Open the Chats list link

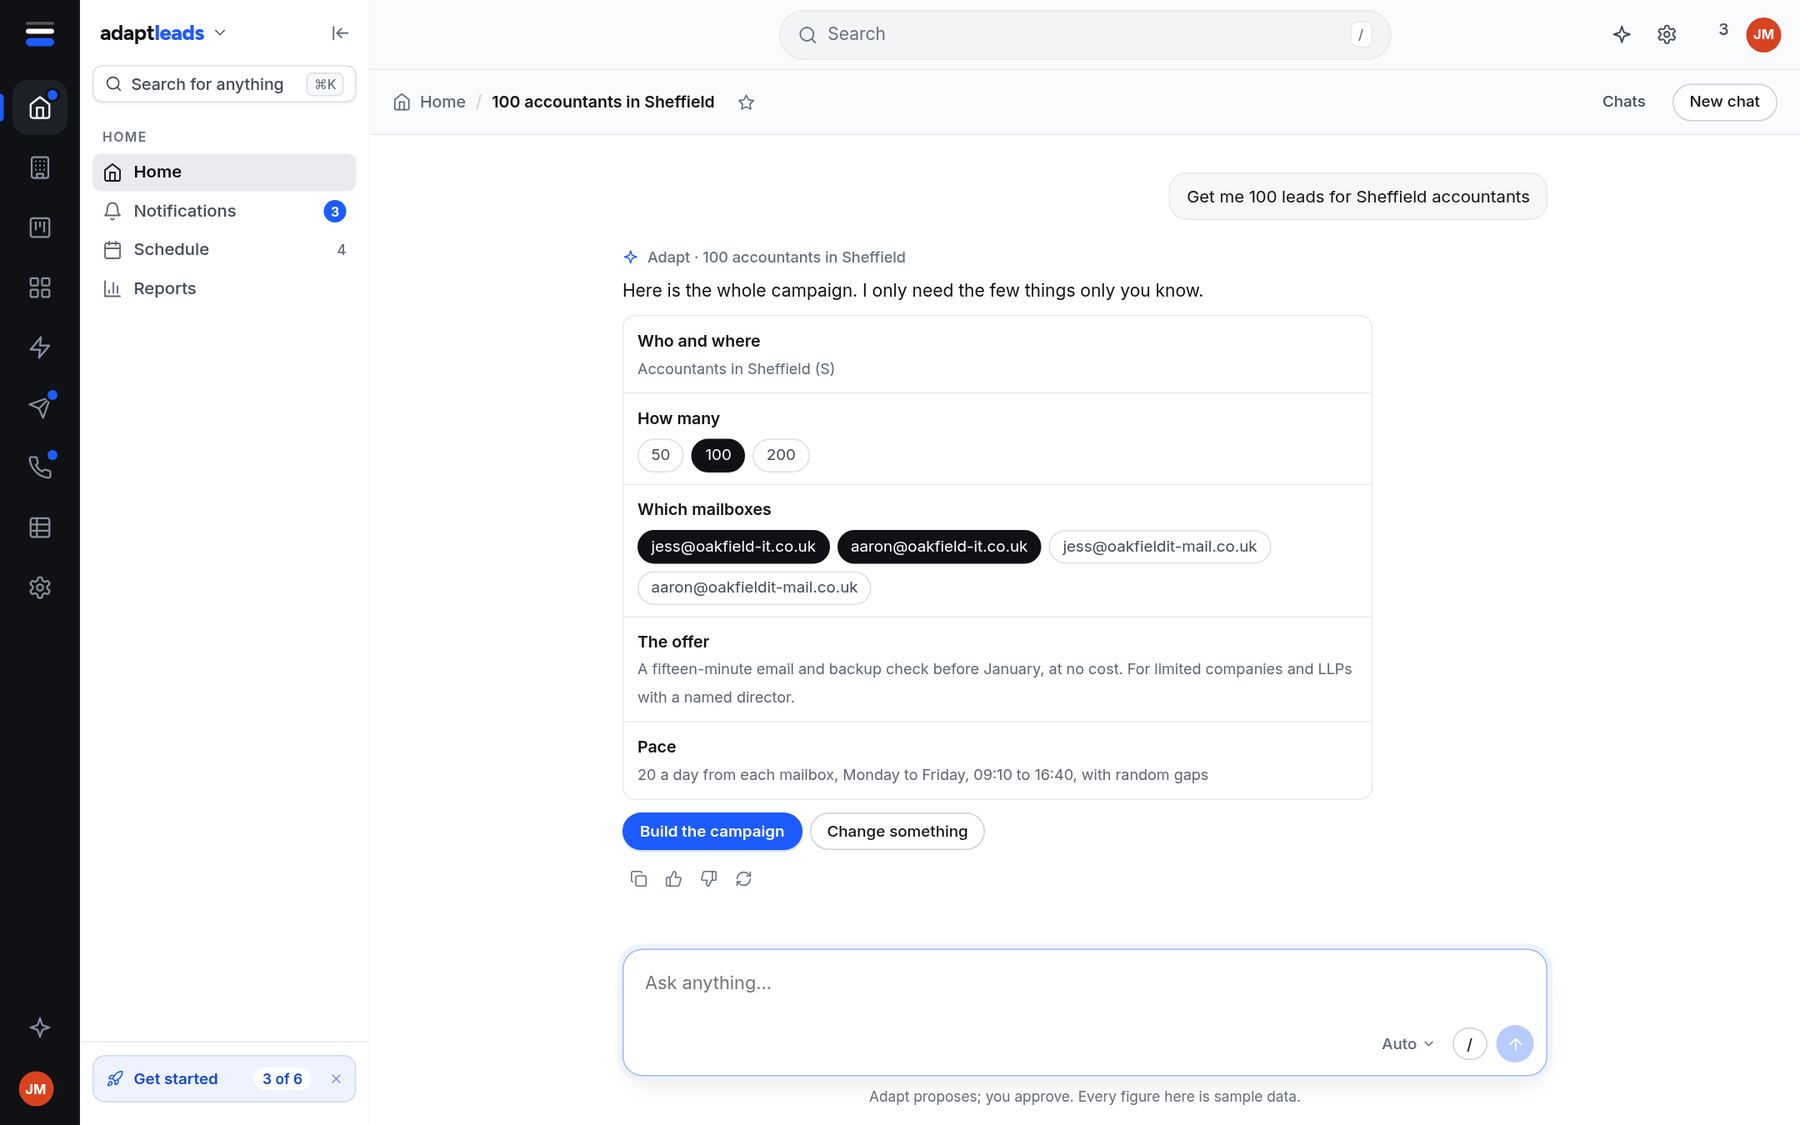pos(1623,102)
